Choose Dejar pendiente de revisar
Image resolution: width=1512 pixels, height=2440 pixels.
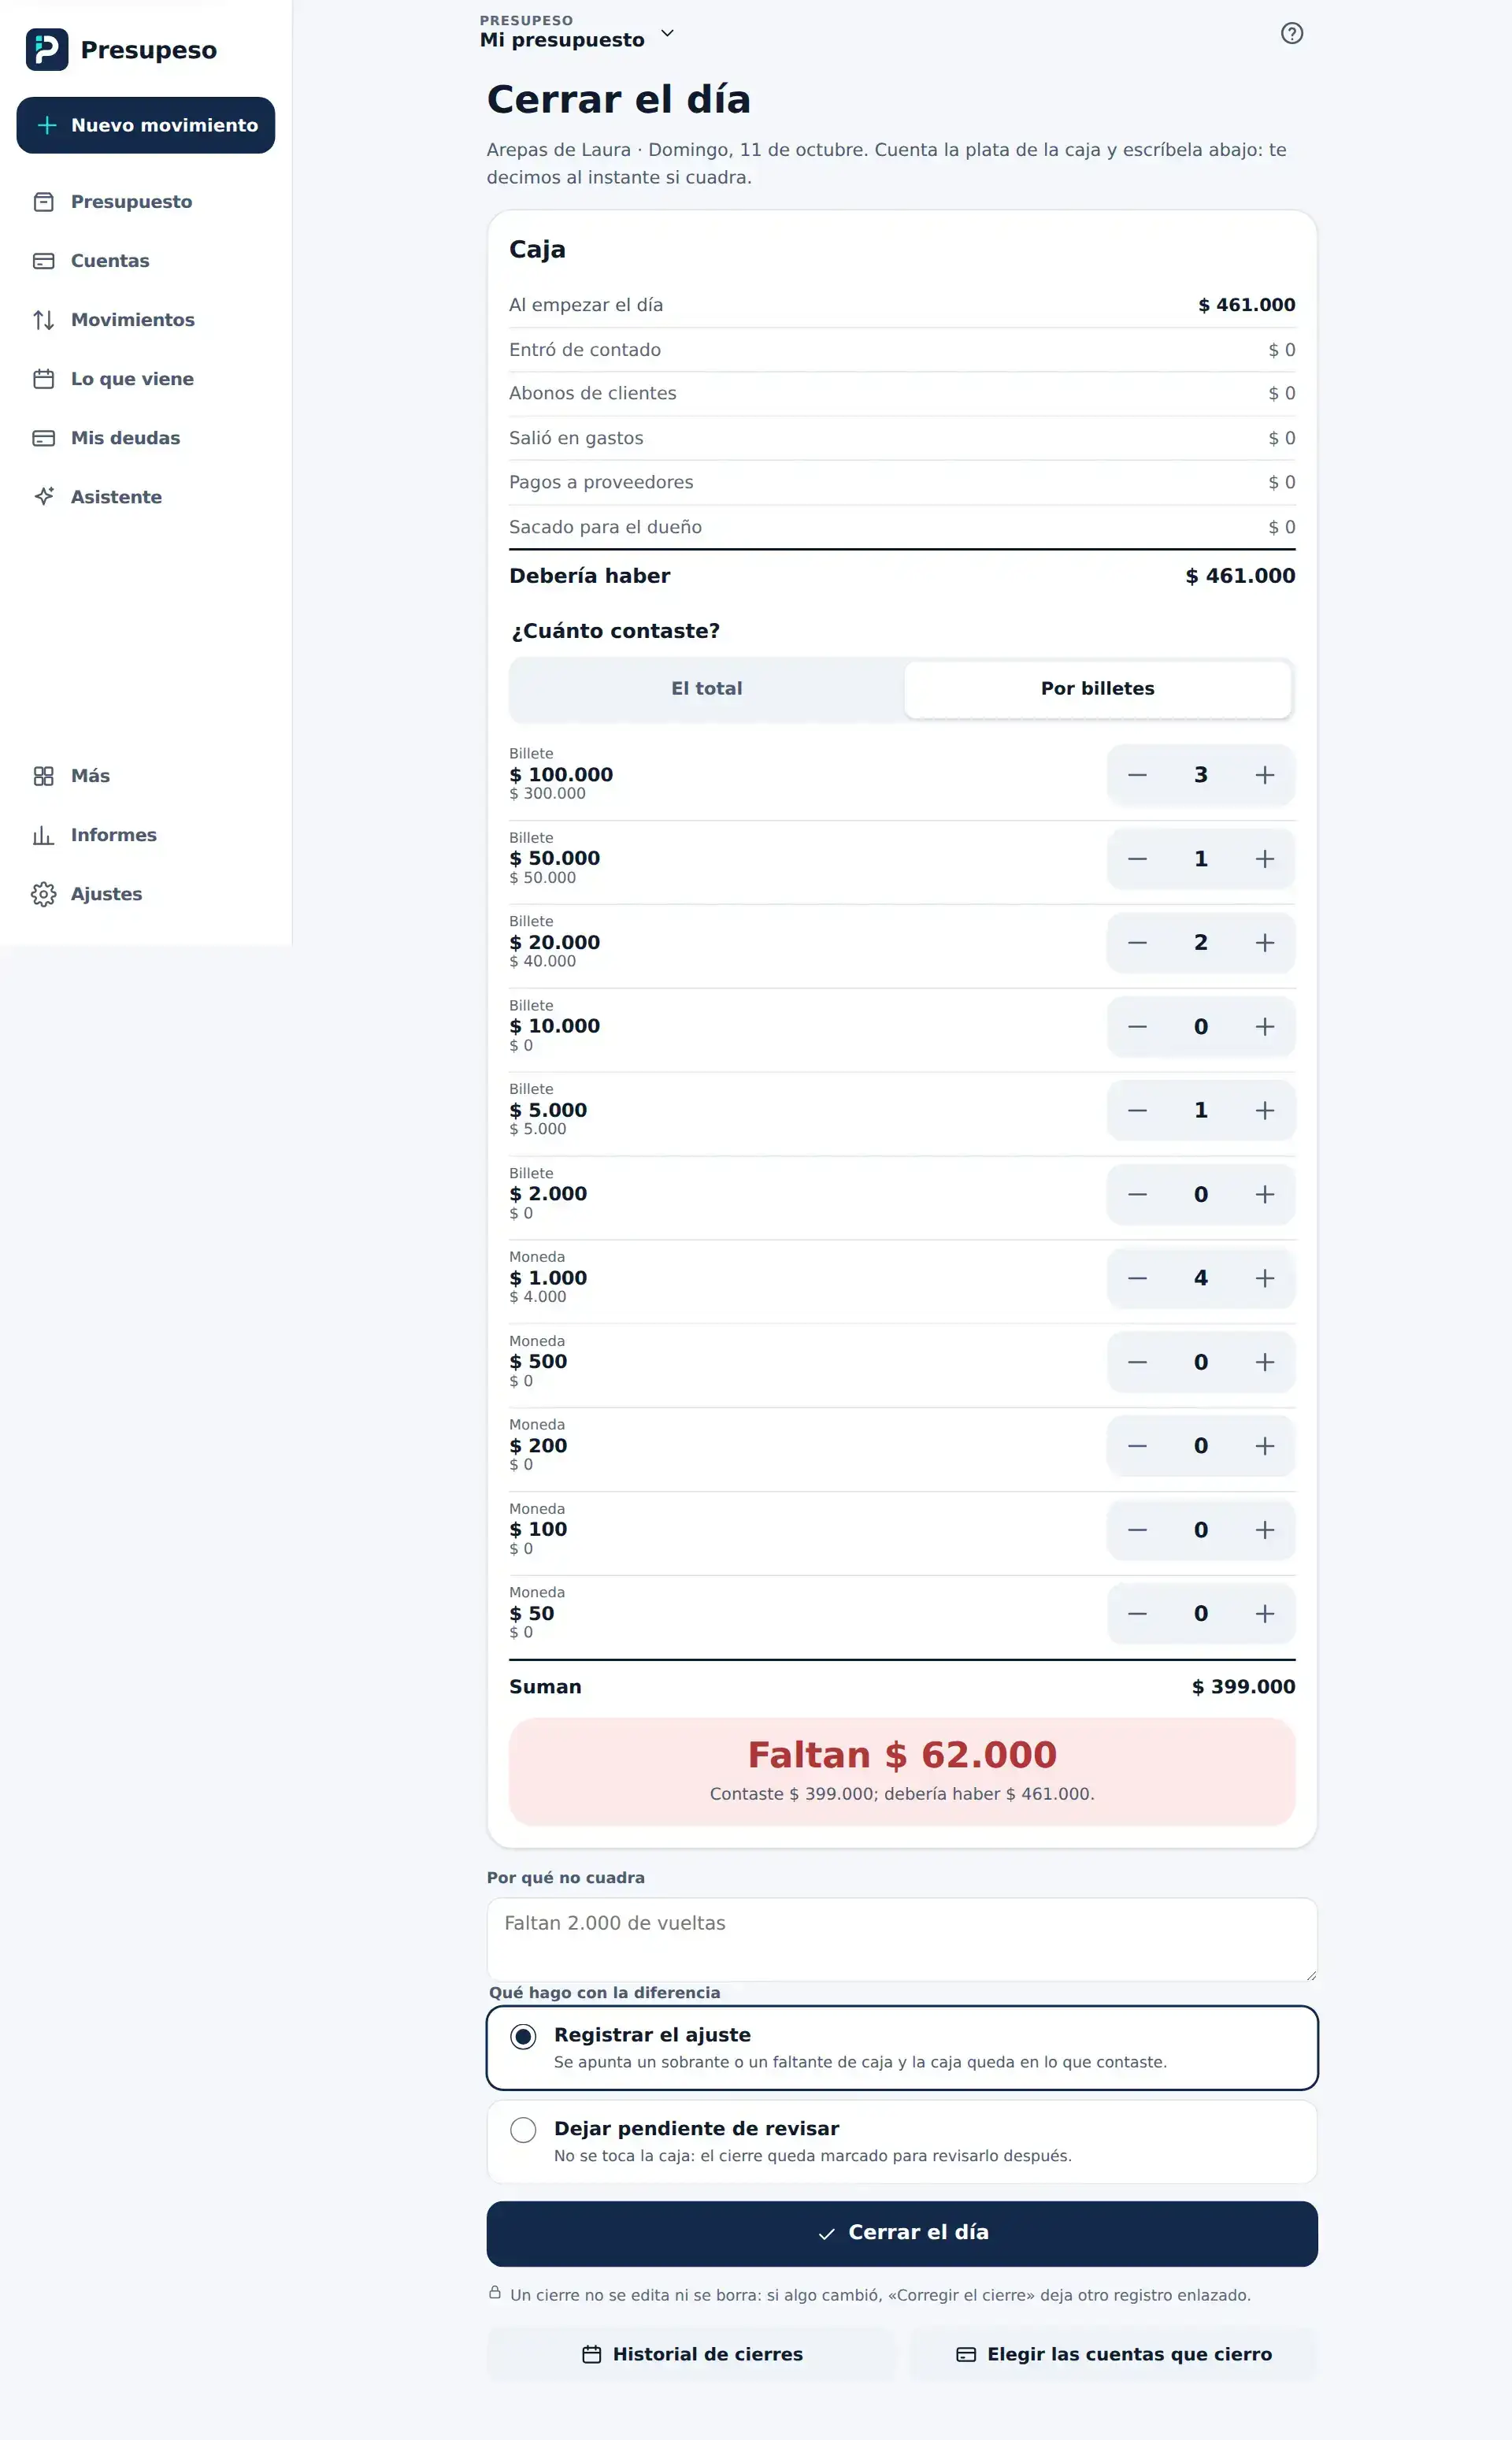click(901, 2141)
